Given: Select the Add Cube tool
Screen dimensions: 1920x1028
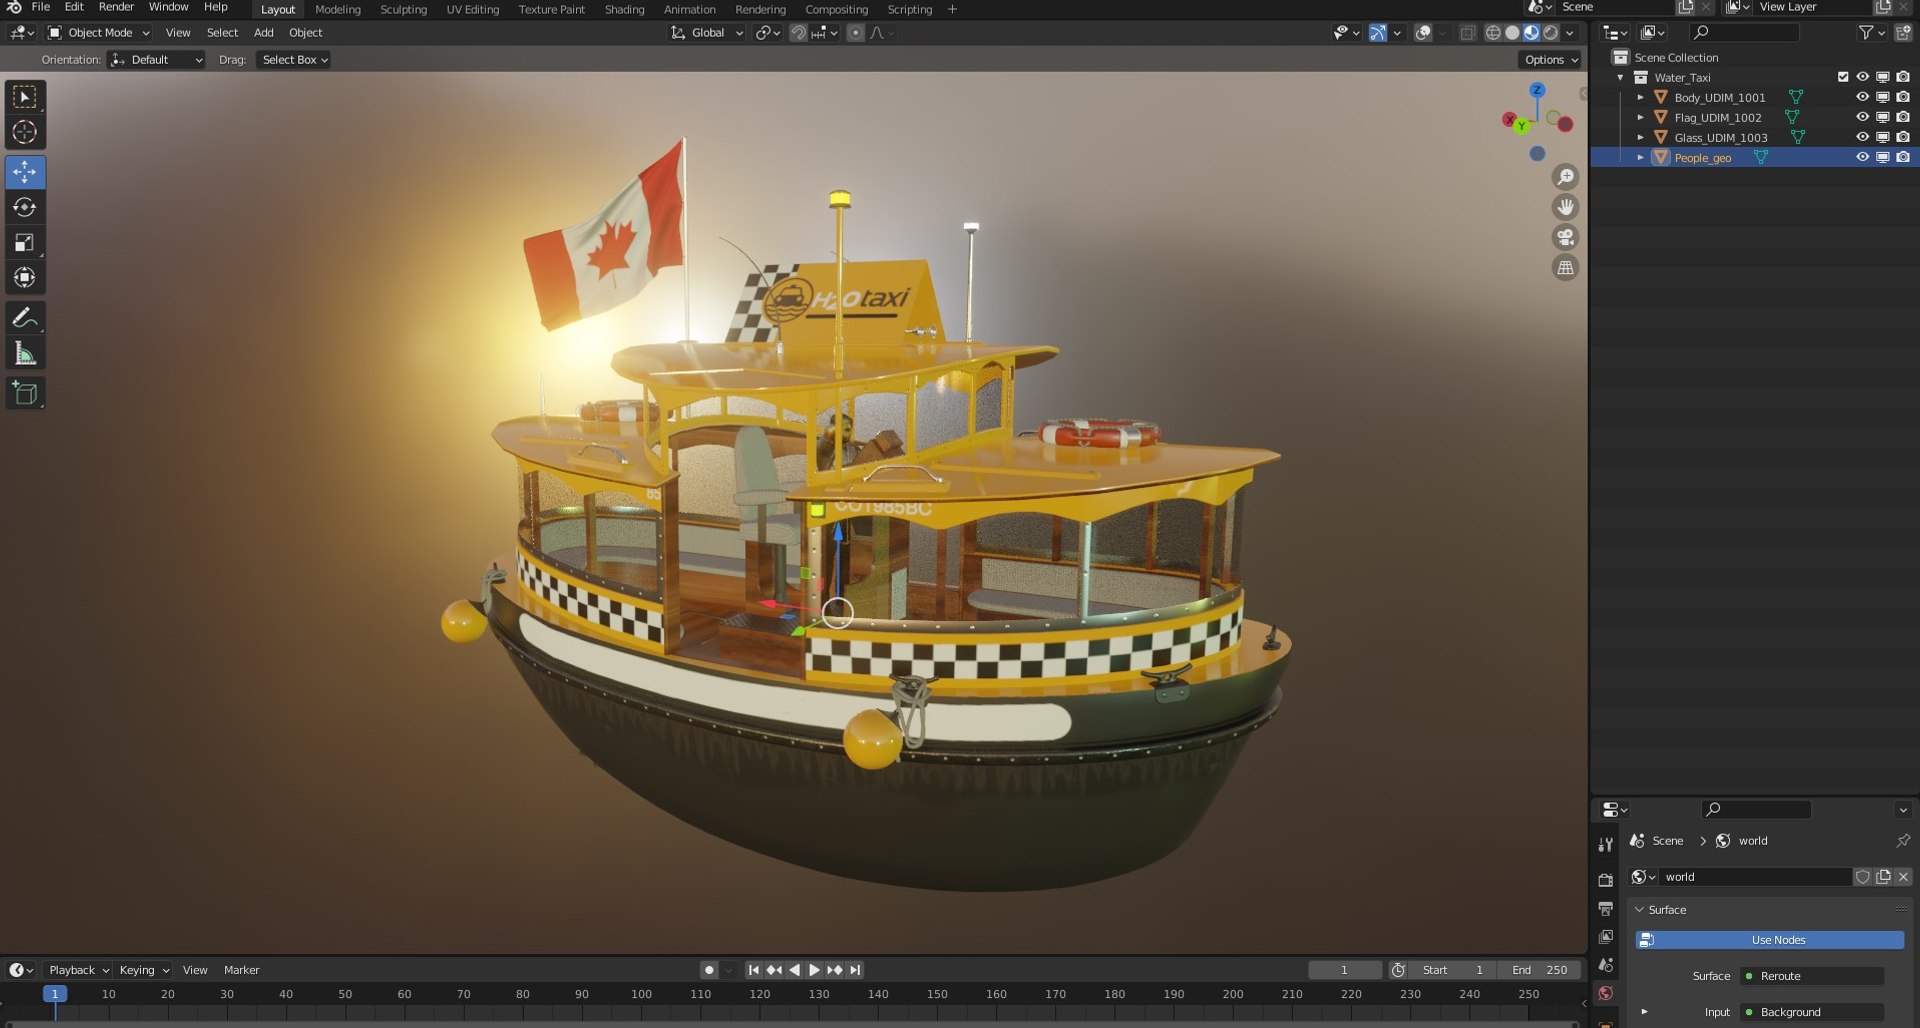Looking at the screenshot, I should pos(25,393).
